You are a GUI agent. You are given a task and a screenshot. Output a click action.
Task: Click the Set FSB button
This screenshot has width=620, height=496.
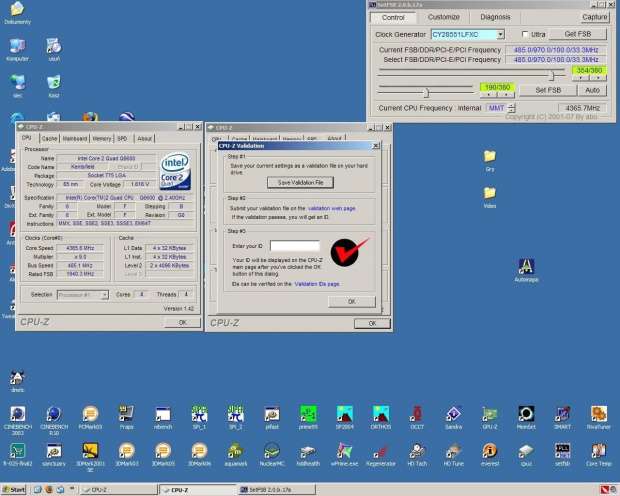click(x=548, y=90)
